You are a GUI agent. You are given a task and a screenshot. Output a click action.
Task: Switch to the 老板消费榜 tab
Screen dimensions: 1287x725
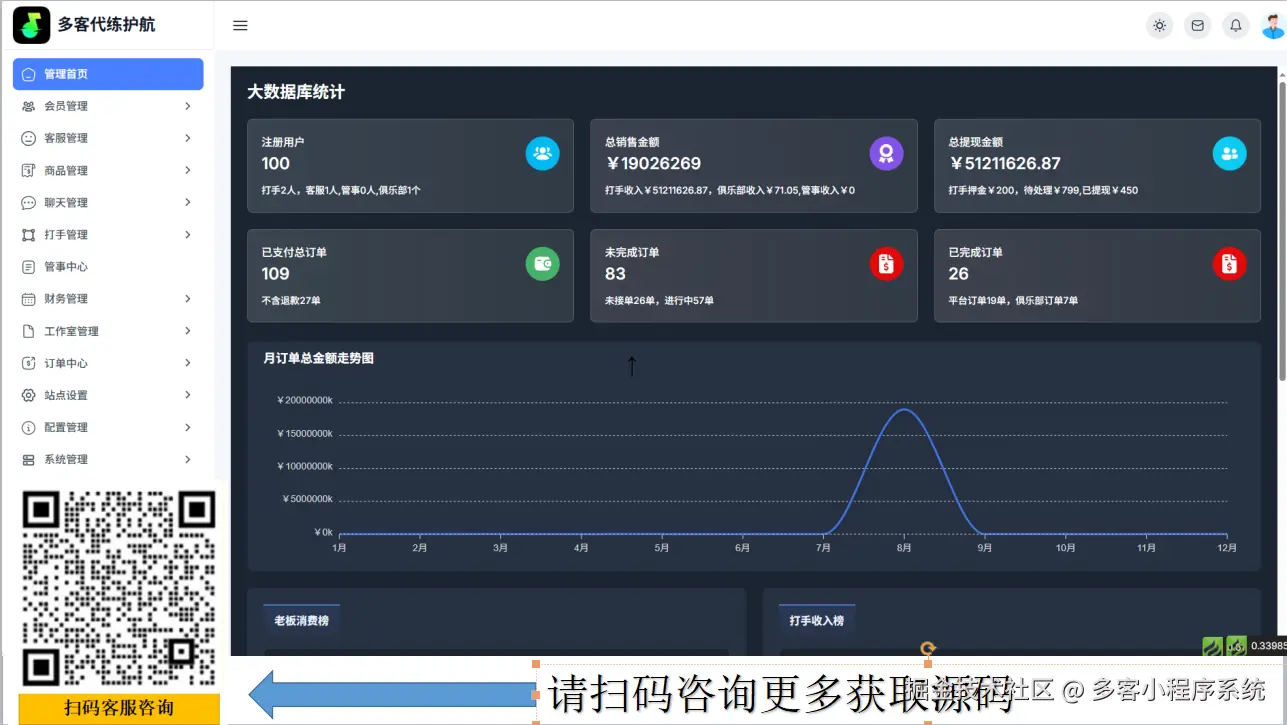point(301,620)
